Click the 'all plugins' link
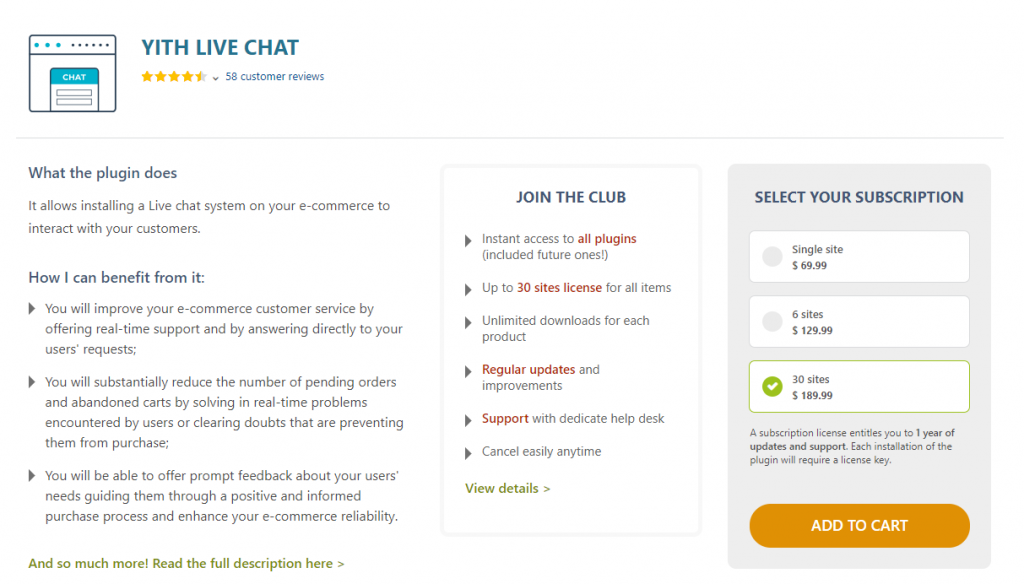This screenshot has width=1024, height=584. pyautogui.click(x=607, y=239)
